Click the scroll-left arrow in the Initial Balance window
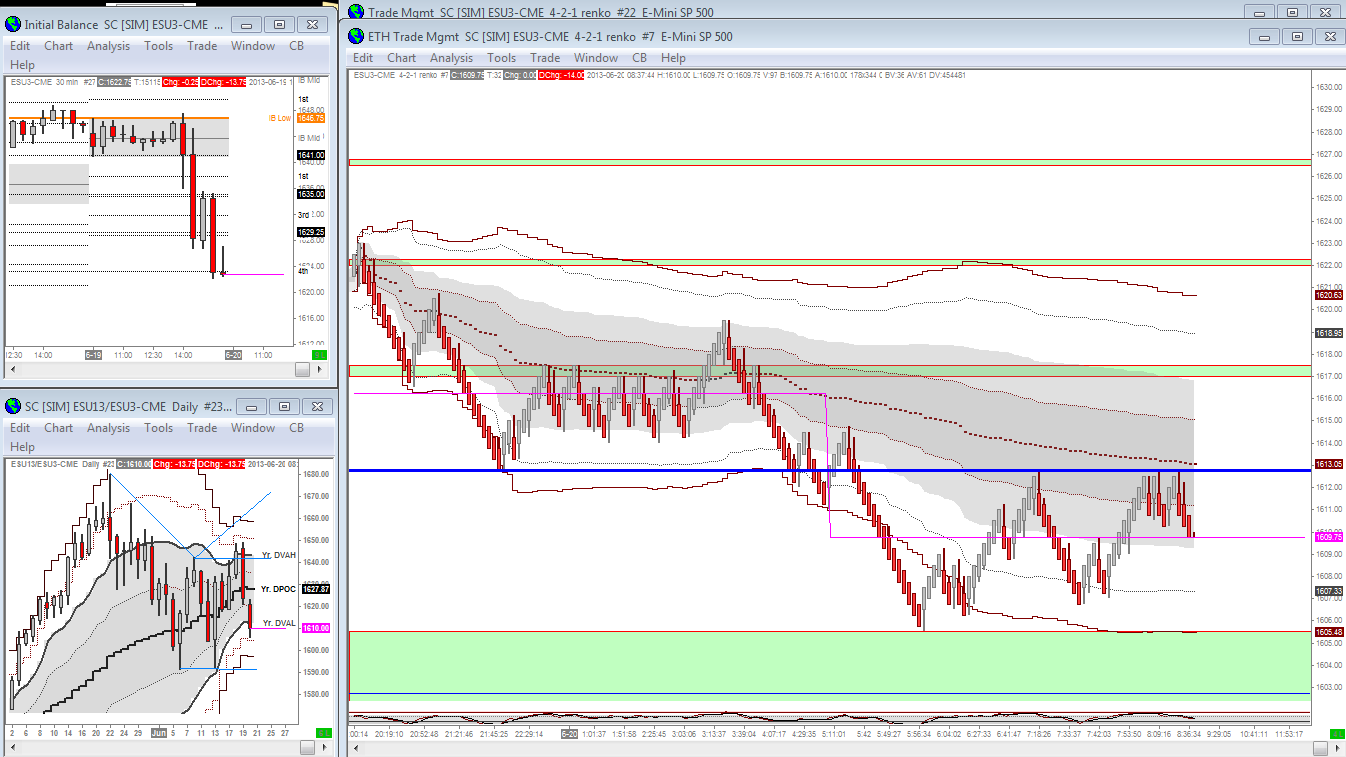 (x=14, y=370)
